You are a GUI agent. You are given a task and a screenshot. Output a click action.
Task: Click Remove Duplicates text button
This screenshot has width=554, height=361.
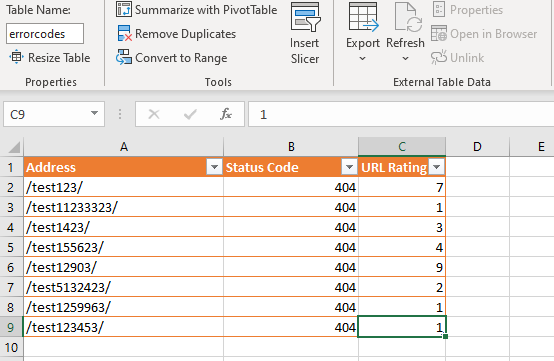point(185,34)
